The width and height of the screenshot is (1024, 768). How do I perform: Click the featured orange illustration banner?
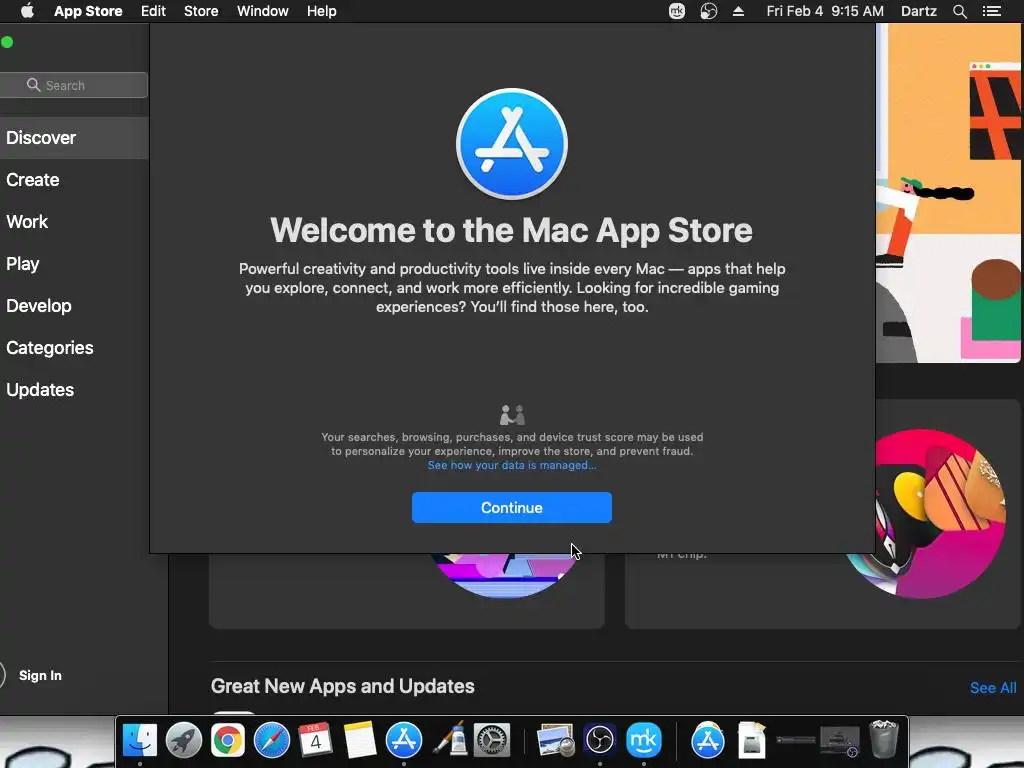(948, 193)
